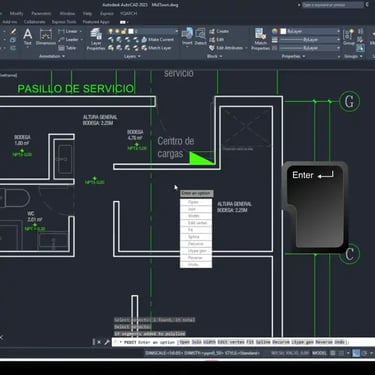Expand the ByLayer object color dropdown

pos(310,31)
